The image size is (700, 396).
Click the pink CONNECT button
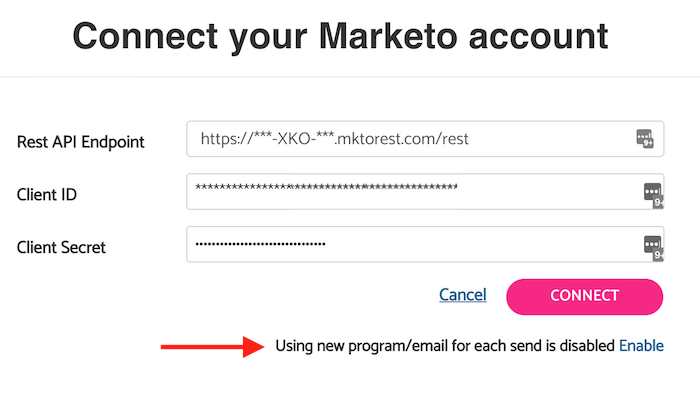(584, 296)
